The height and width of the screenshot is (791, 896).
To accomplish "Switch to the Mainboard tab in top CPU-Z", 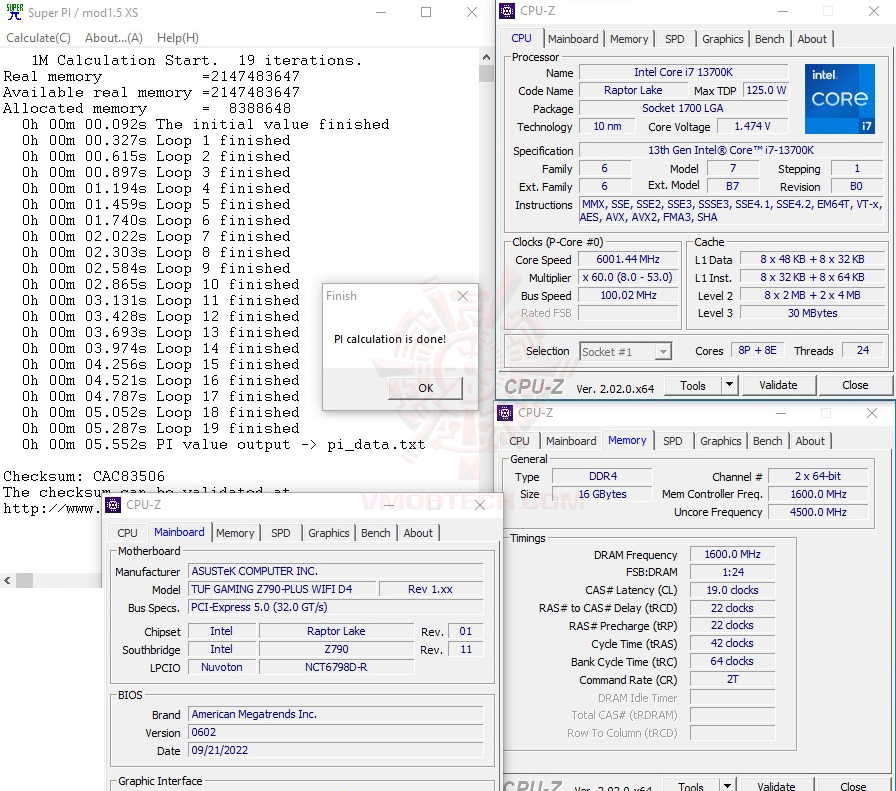I will tap(574, 38).
